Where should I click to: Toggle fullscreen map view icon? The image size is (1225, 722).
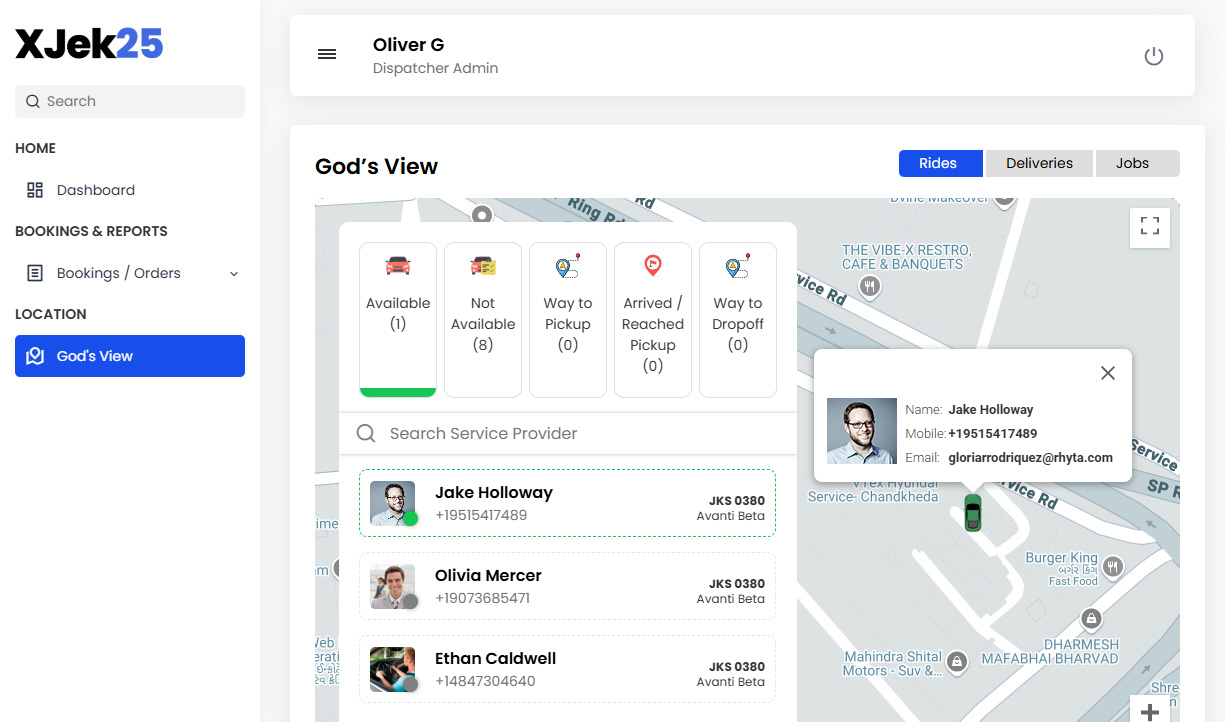click(1149, 227)
